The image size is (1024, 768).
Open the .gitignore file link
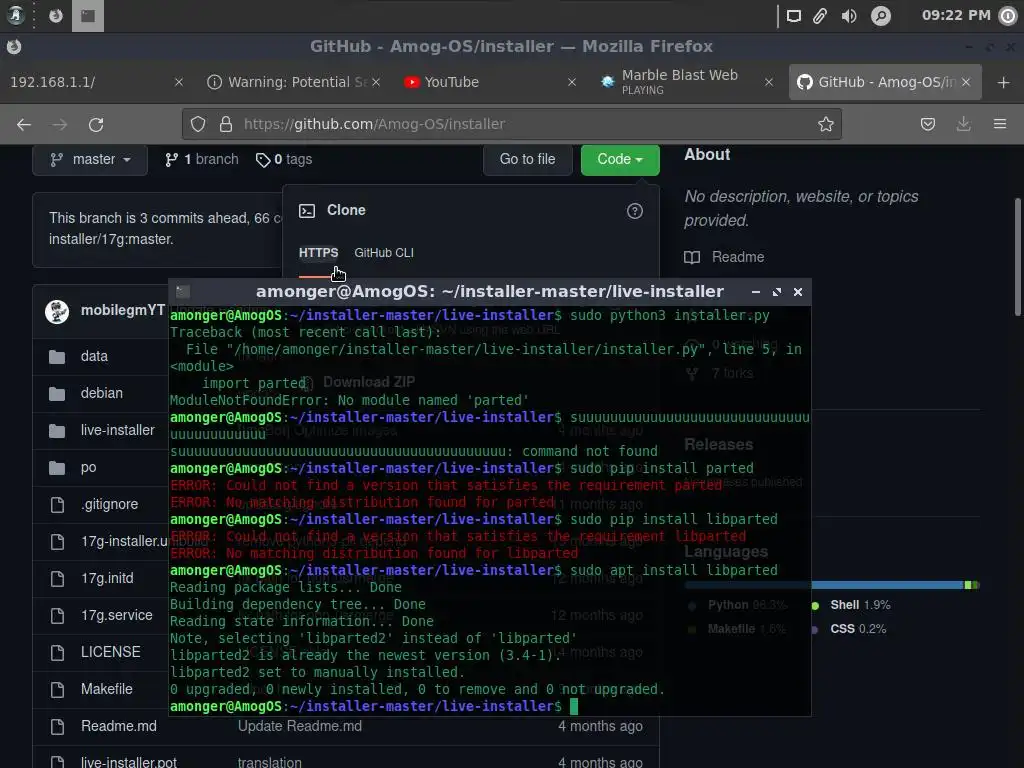(110, 504)
